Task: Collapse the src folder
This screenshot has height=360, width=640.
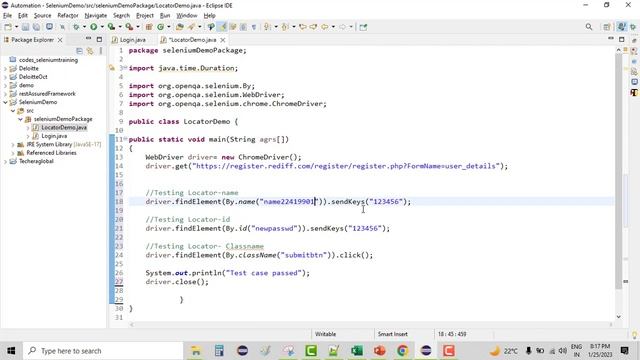Action: pos(13,111)
